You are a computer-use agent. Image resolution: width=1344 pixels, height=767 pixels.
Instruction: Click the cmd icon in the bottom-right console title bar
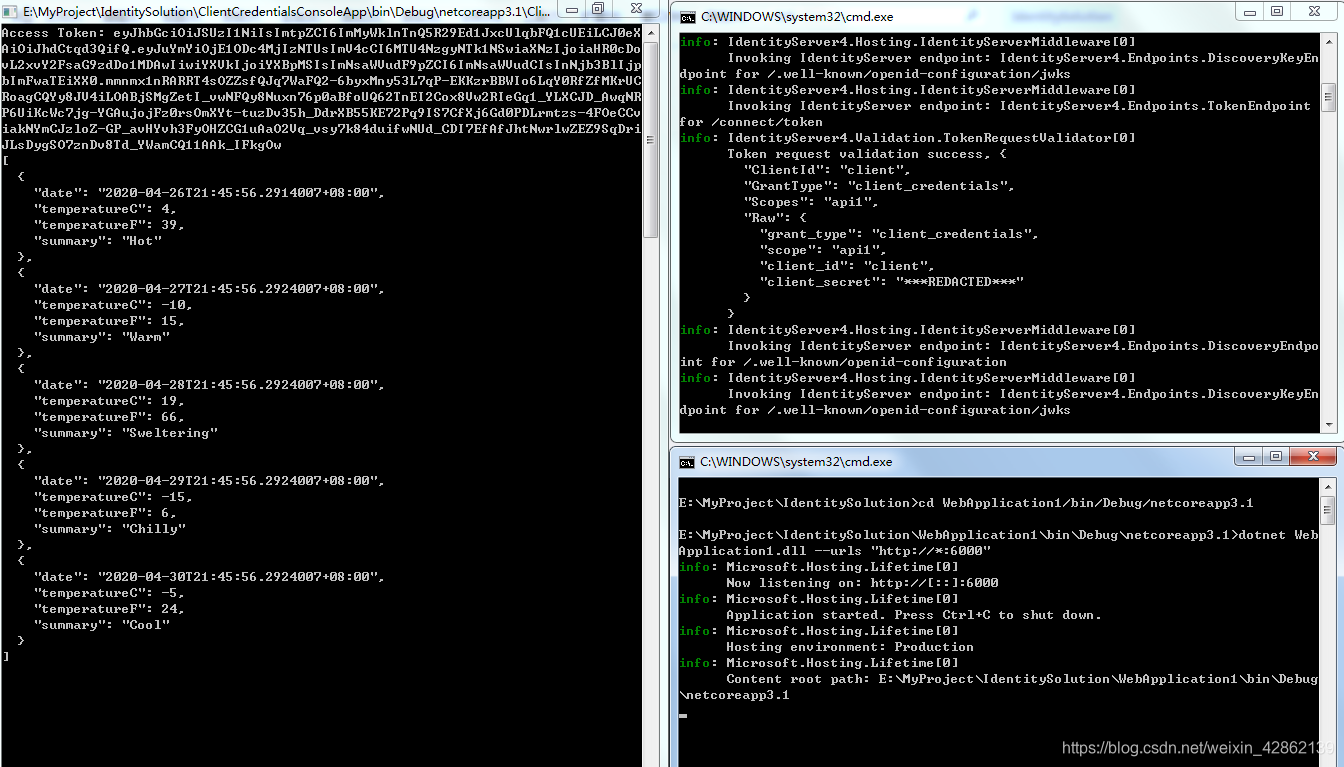(x=687, y=462)
